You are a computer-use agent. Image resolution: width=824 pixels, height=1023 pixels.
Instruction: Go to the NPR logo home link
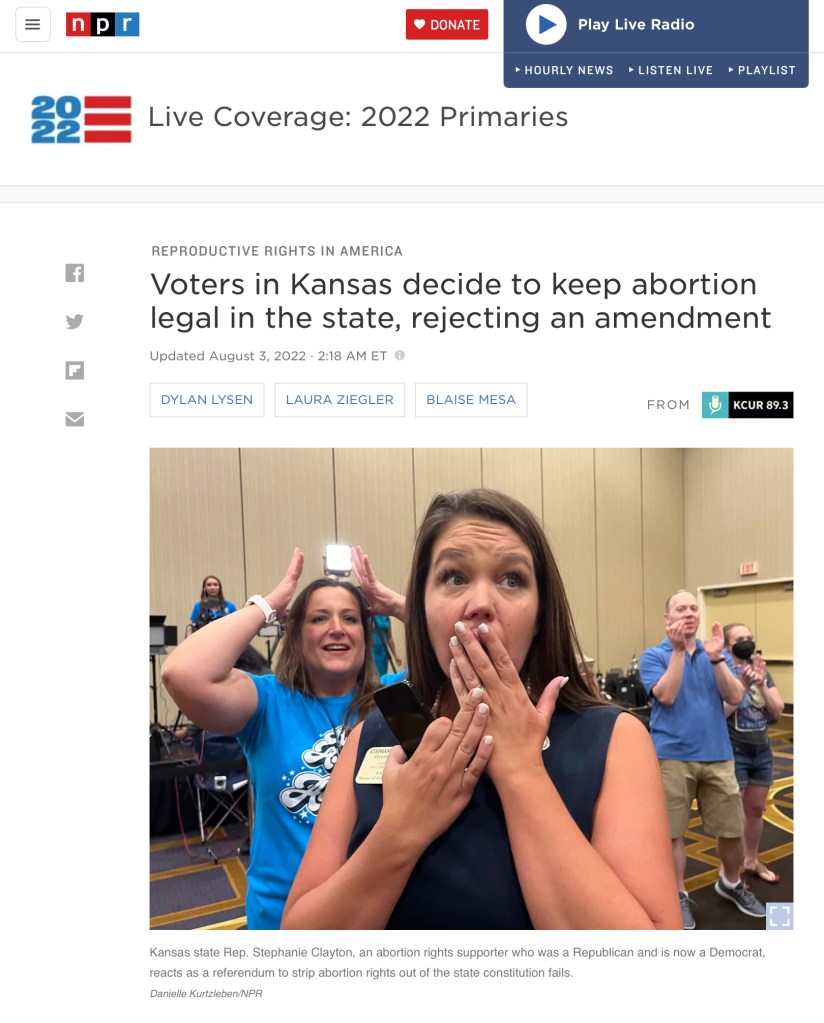[102, 25]
